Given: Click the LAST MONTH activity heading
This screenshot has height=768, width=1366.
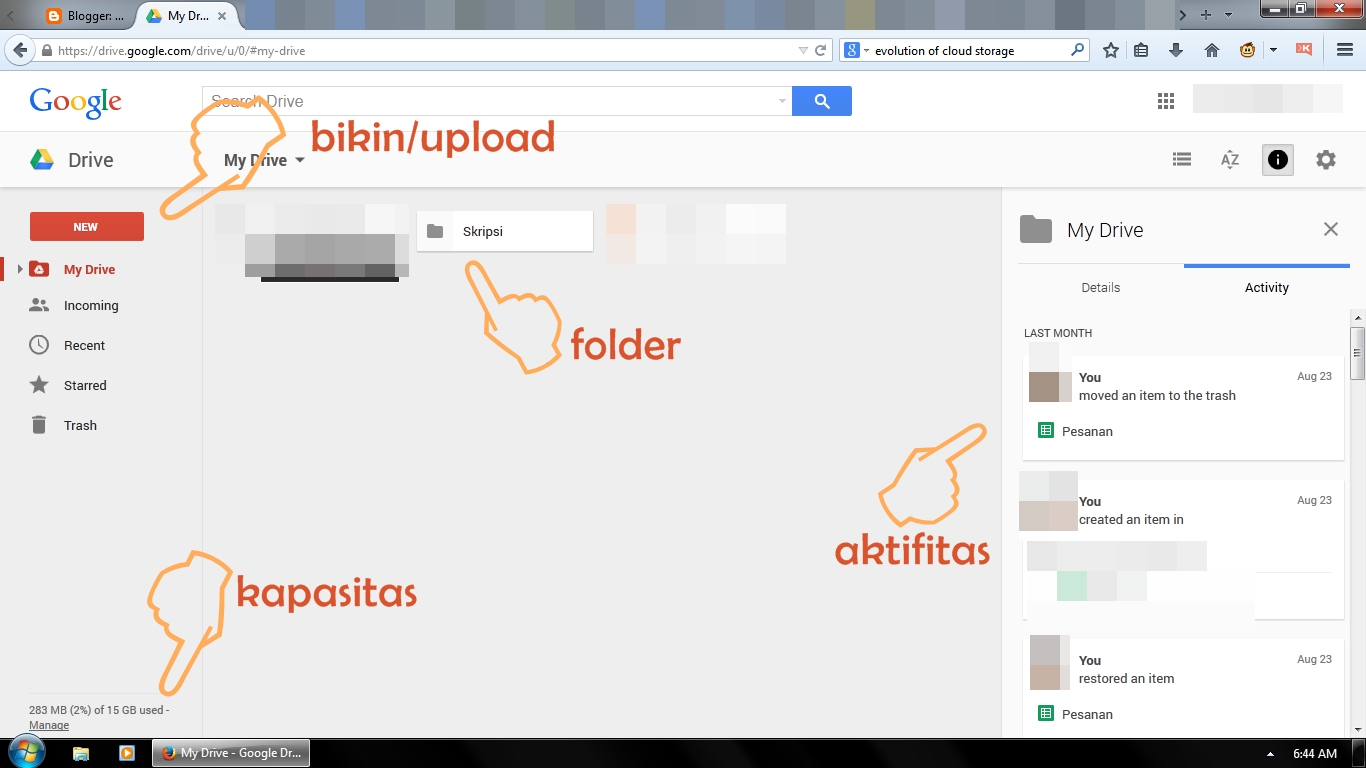Looking at the screenshot, I should tap(1058, 333).
